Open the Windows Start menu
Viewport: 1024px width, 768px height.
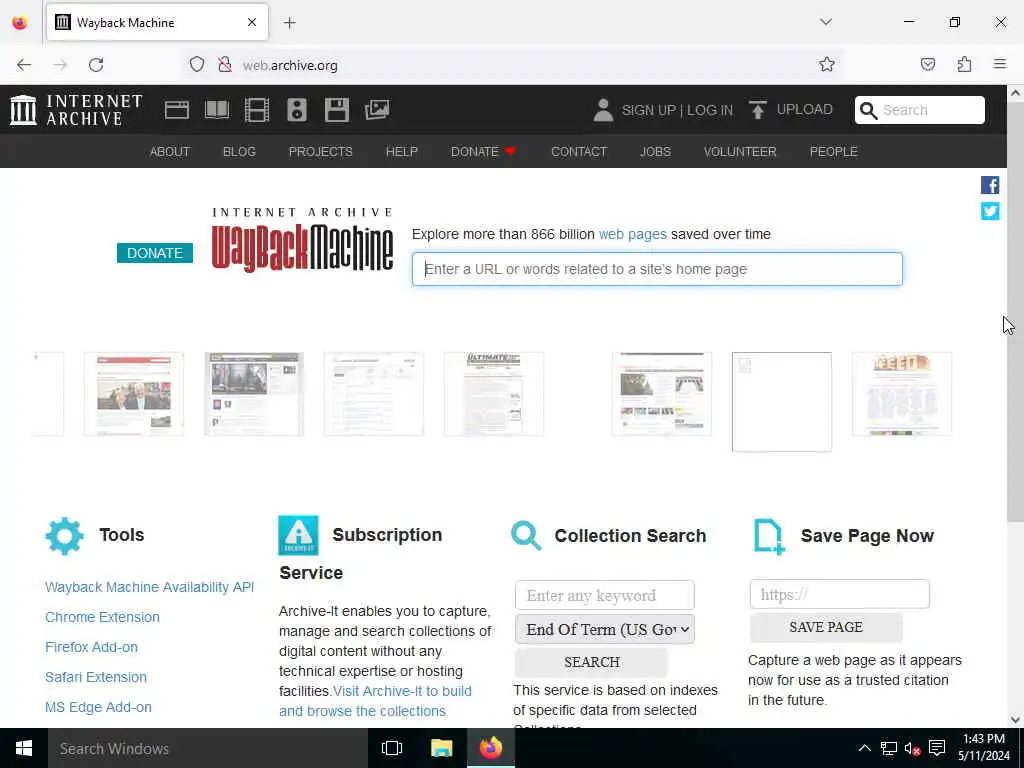(24, 748)
